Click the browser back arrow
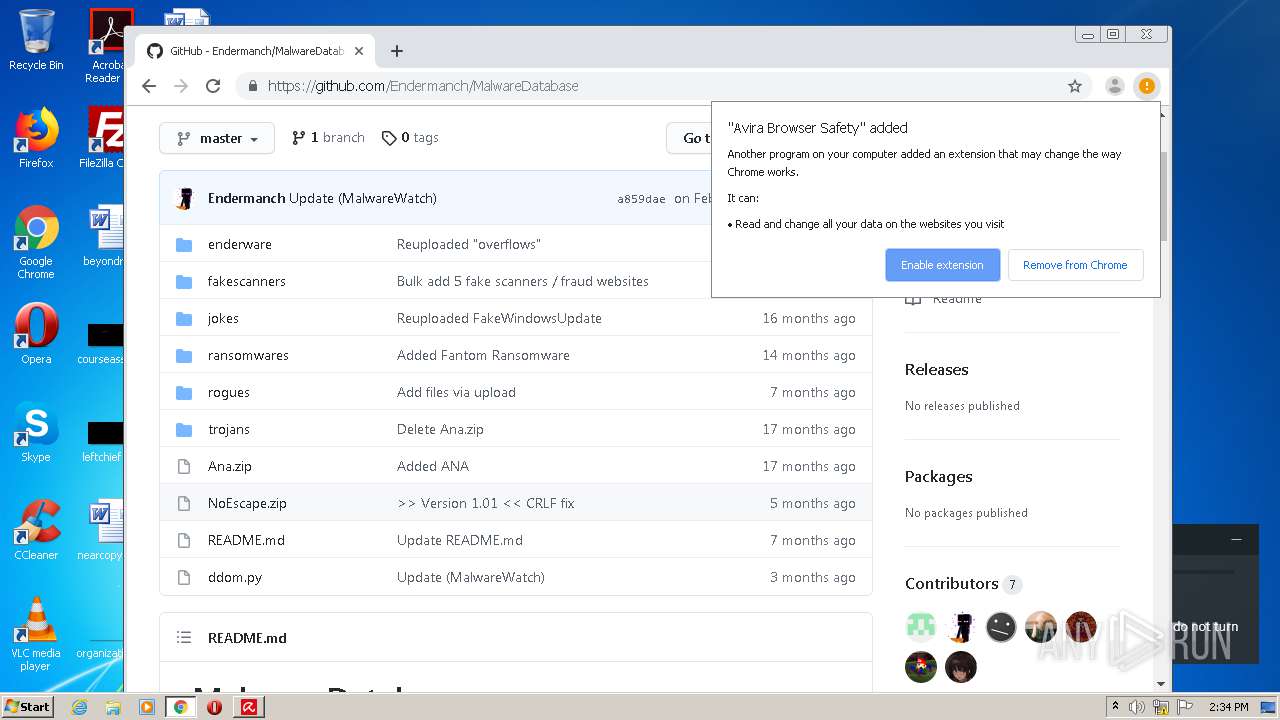 coord(149,86)
